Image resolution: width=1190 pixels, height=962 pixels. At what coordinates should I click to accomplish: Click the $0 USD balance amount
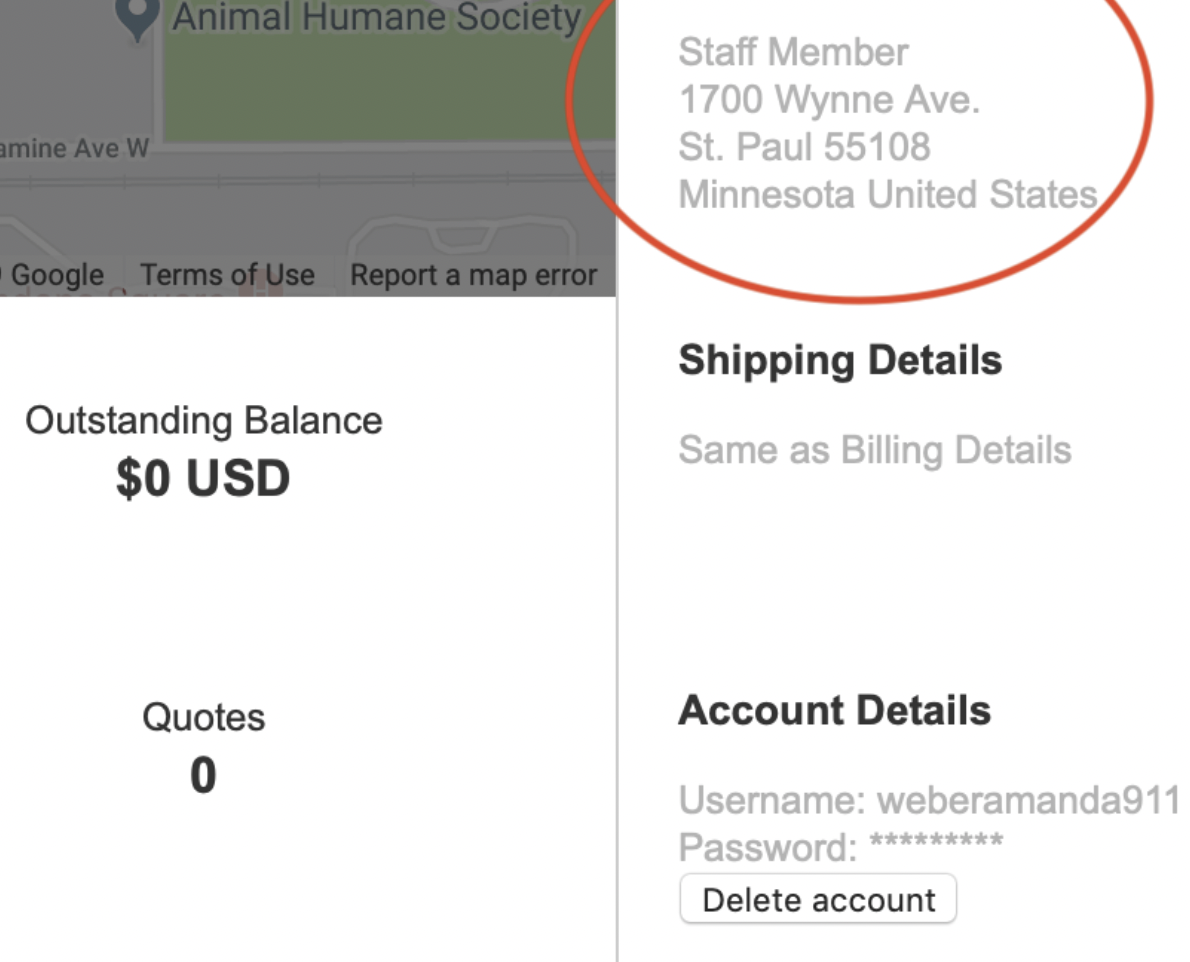[203, 479]
